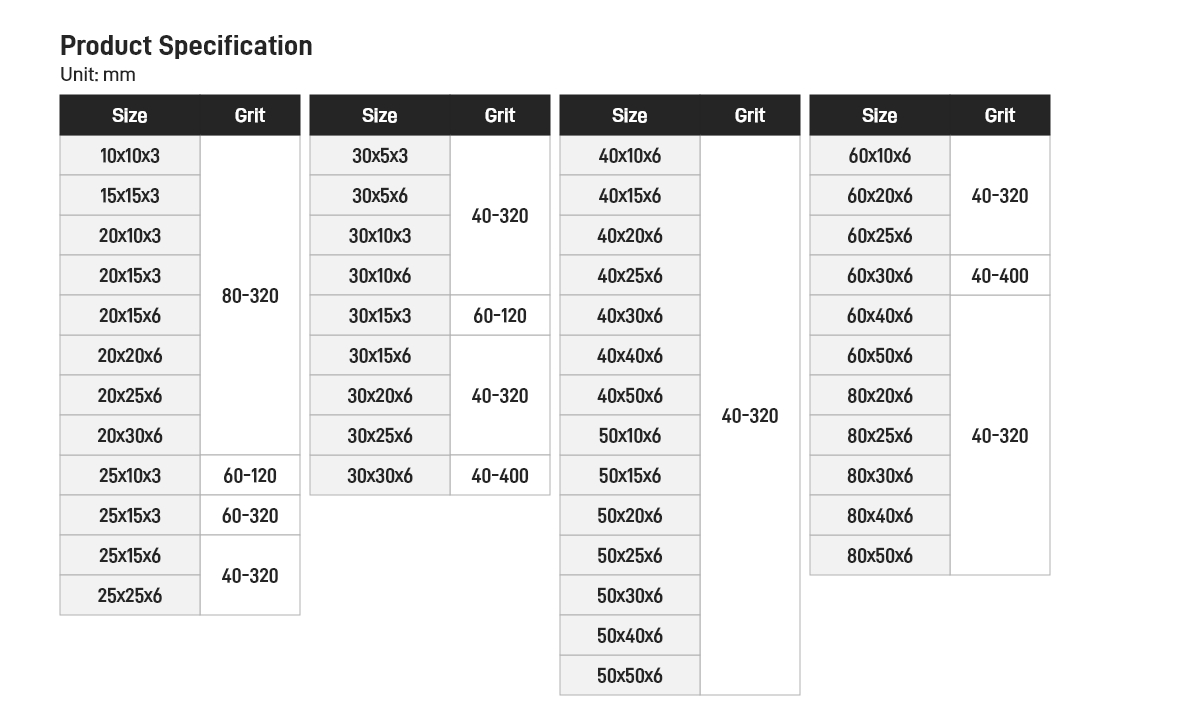This screenshot has width=1200, height=725.
Task: Click the 80x50x6 size cell
Action: [x=880, y=556]
